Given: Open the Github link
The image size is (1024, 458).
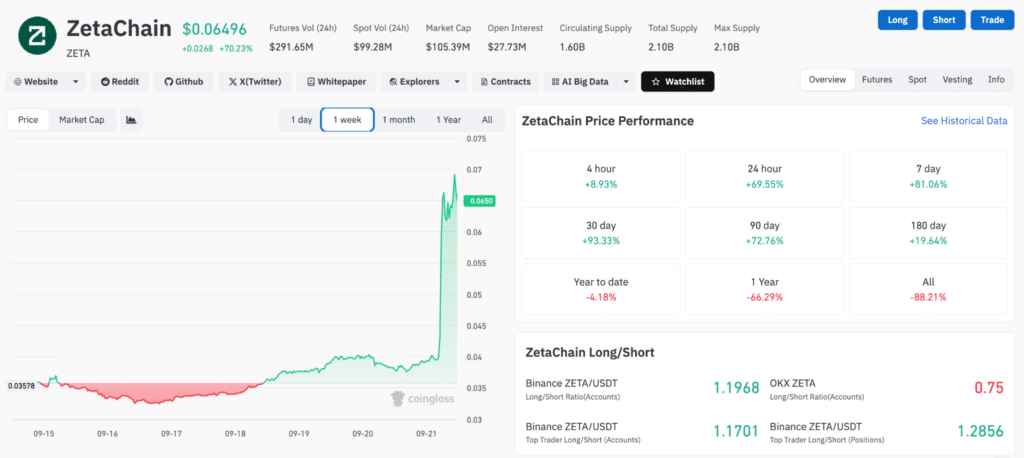Looking at the screenshot, I should click(184, 82).
